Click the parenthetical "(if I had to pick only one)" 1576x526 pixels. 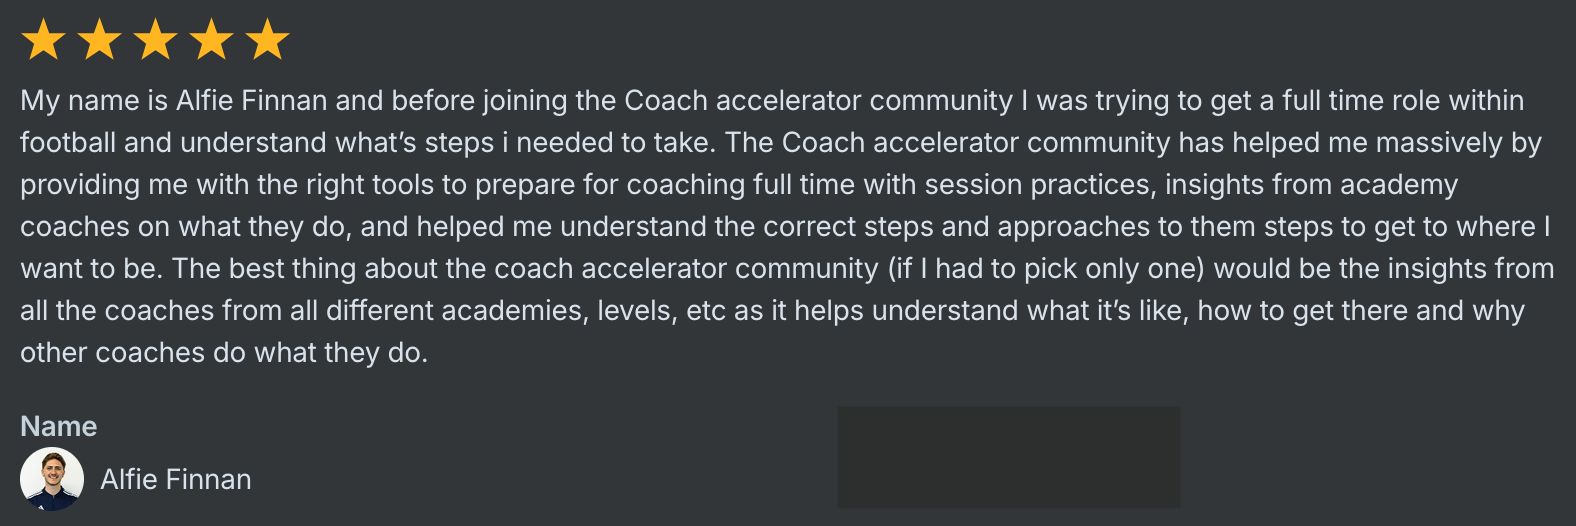(1046, 269)
